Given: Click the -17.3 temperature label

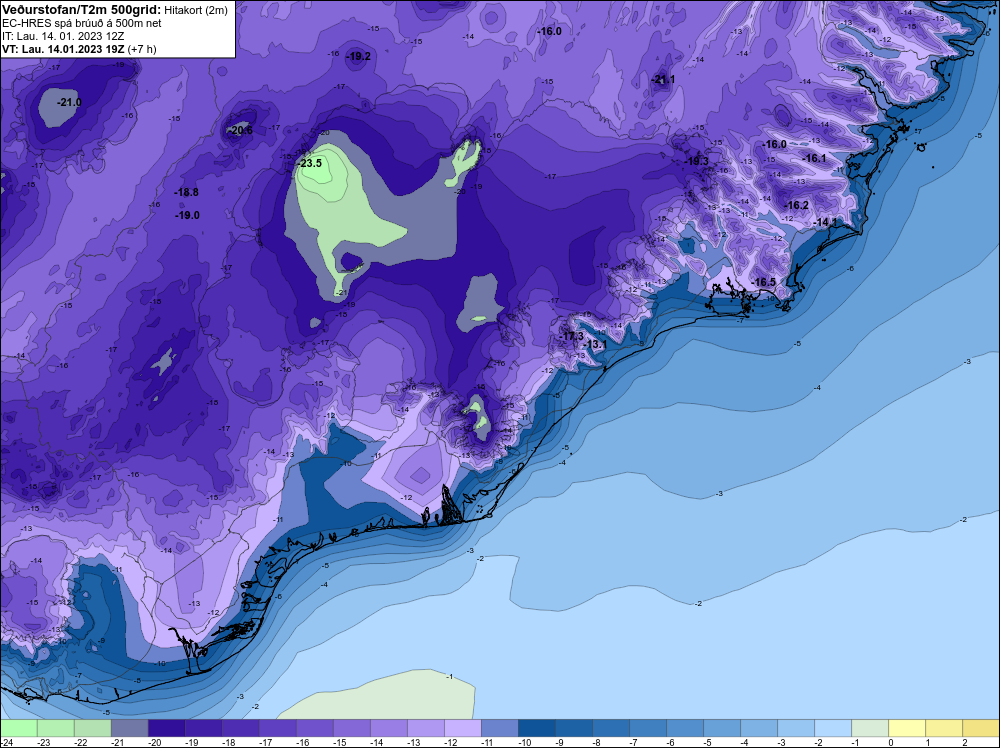Looking at the screenshot, I should (x=572, y=336).
